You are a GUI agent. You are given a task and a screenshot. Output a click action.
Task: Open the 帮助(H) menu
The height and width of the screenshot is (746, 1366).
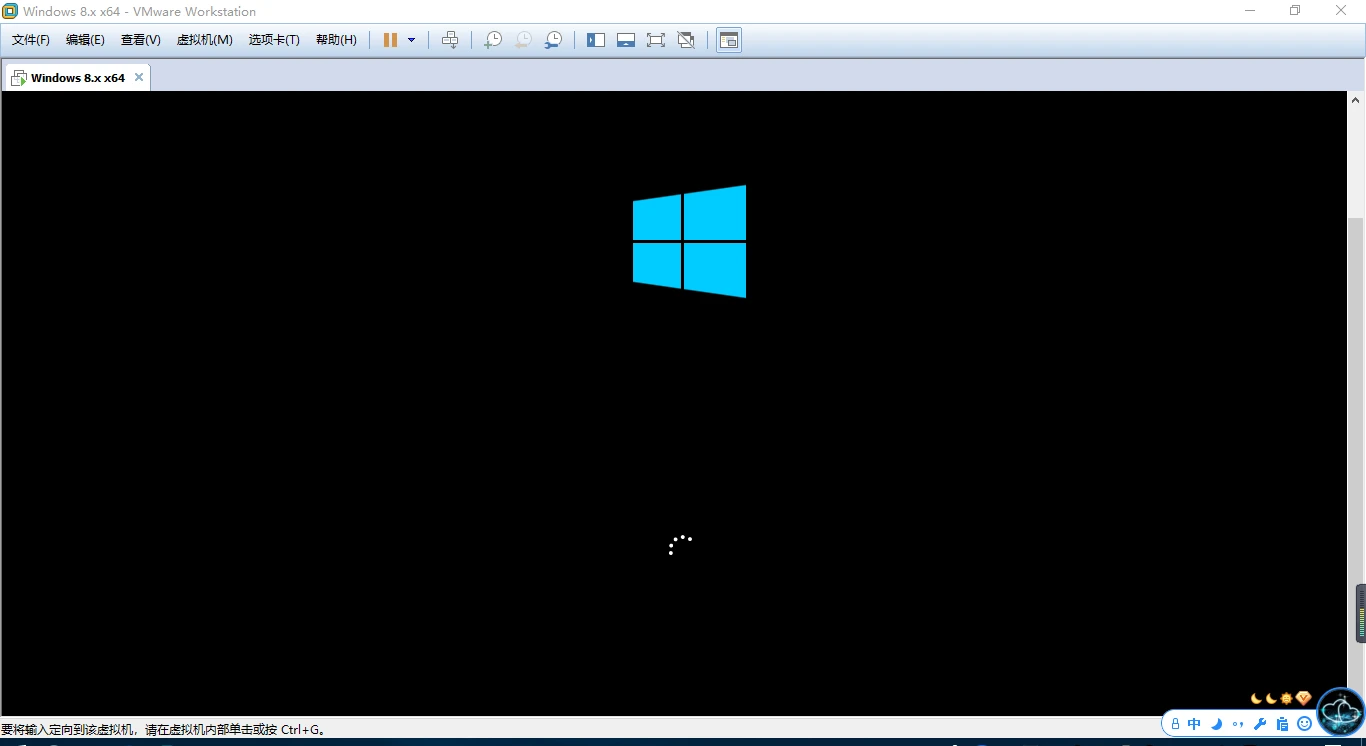[336, 40]
